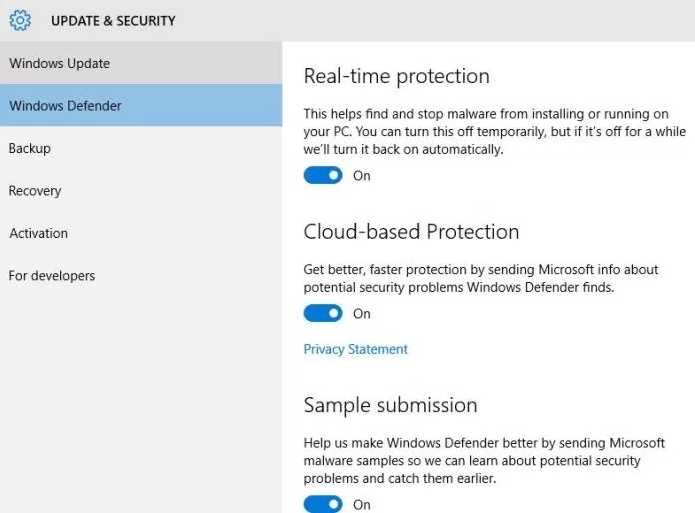Click the description text under Sample submission
695x513 pixels.
coord(484,461)
